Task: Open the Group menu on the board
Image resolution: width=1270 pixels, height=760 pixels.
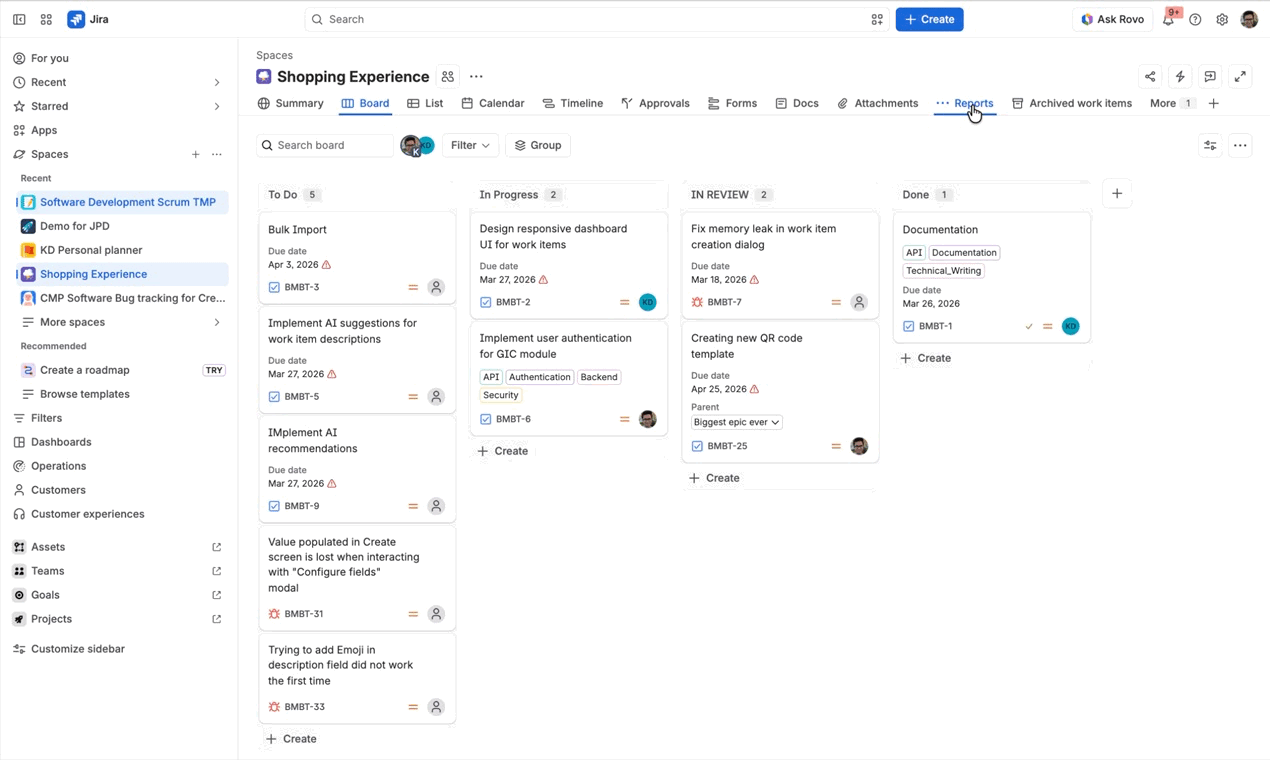Action: tap(538, 145)
